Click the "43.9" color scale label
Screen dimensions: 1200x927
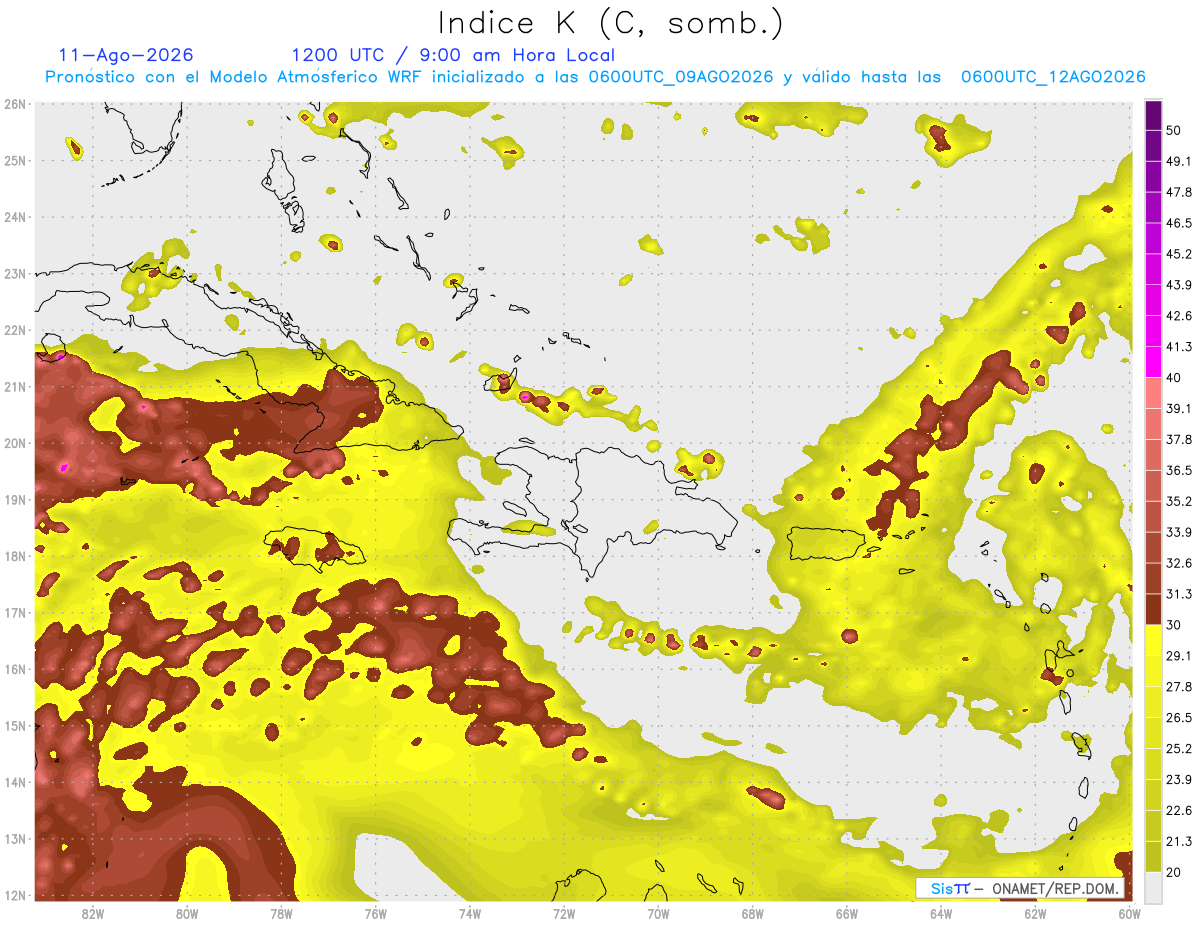1179,286
